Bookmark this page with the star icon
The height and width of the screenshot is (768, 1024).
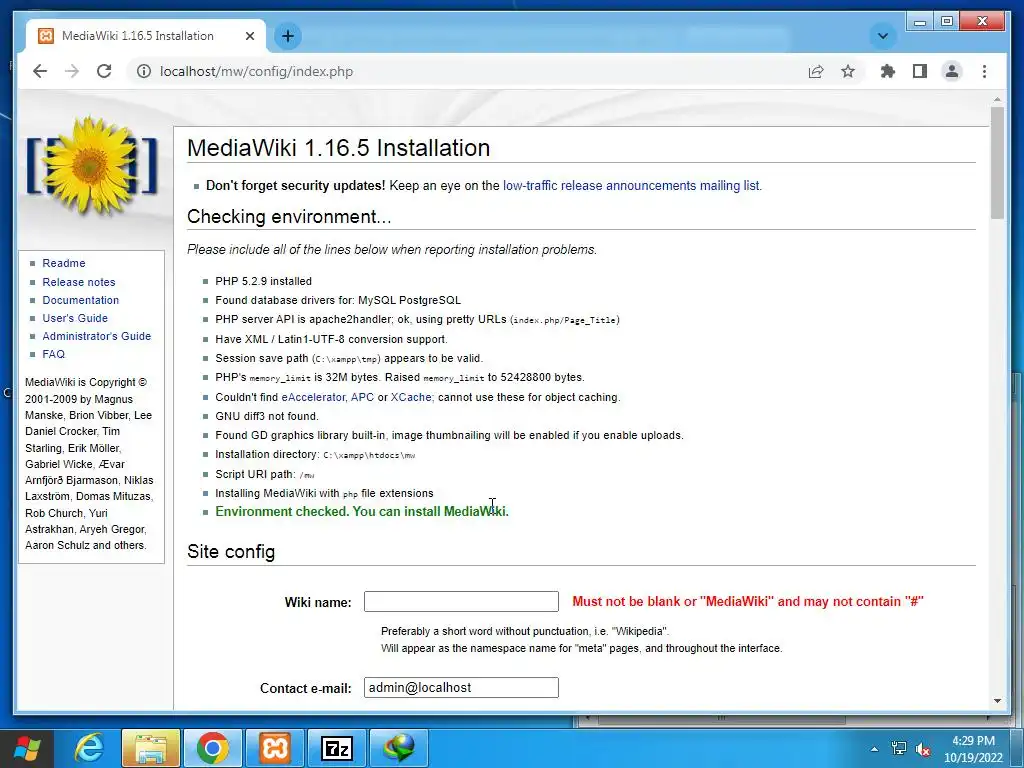point(848,71)
